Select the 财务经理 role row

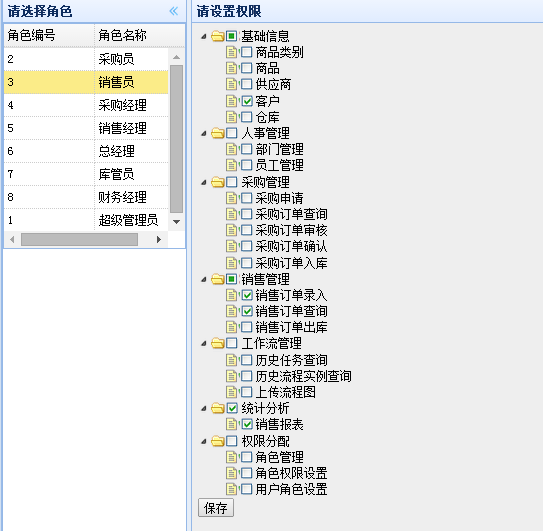pyautogui.click(x=86, y=197)
